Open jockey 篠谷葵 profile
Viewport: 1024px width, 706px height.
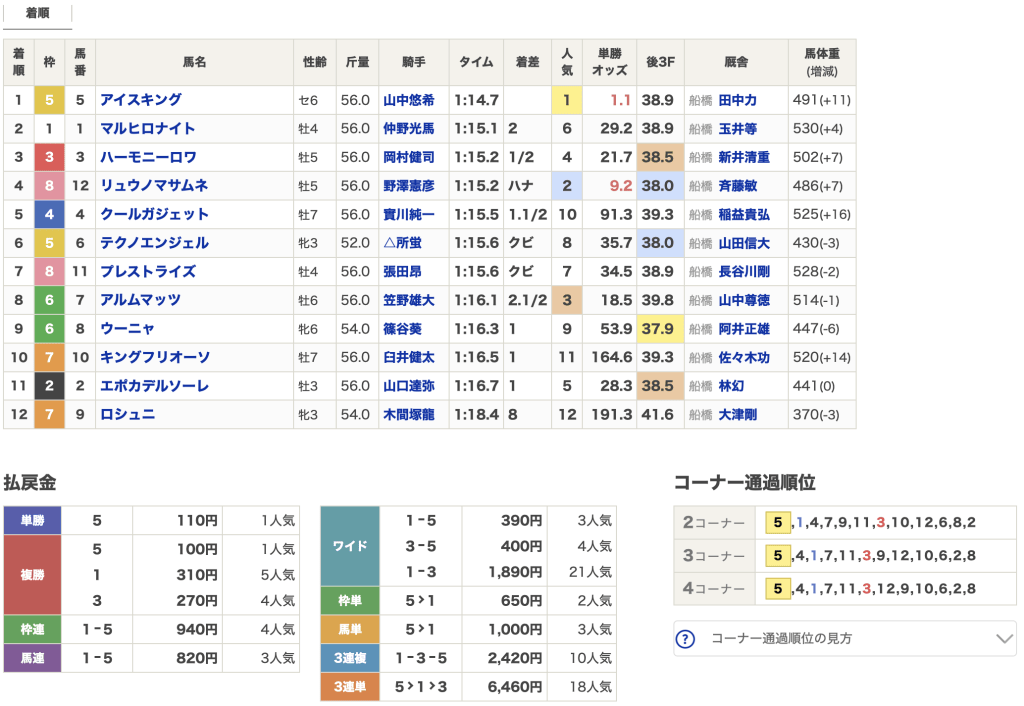pos(402,329)
